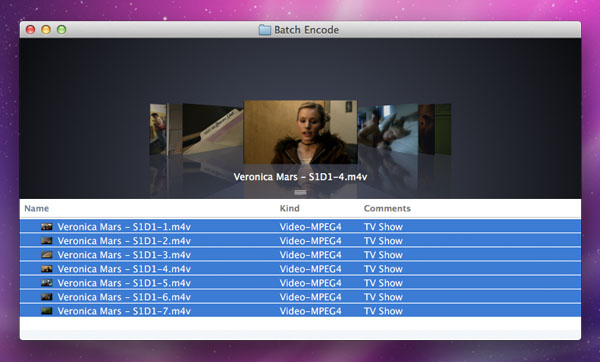Click file icon for Veronica Mars S1D1-3.m4v

click(47, 255)
